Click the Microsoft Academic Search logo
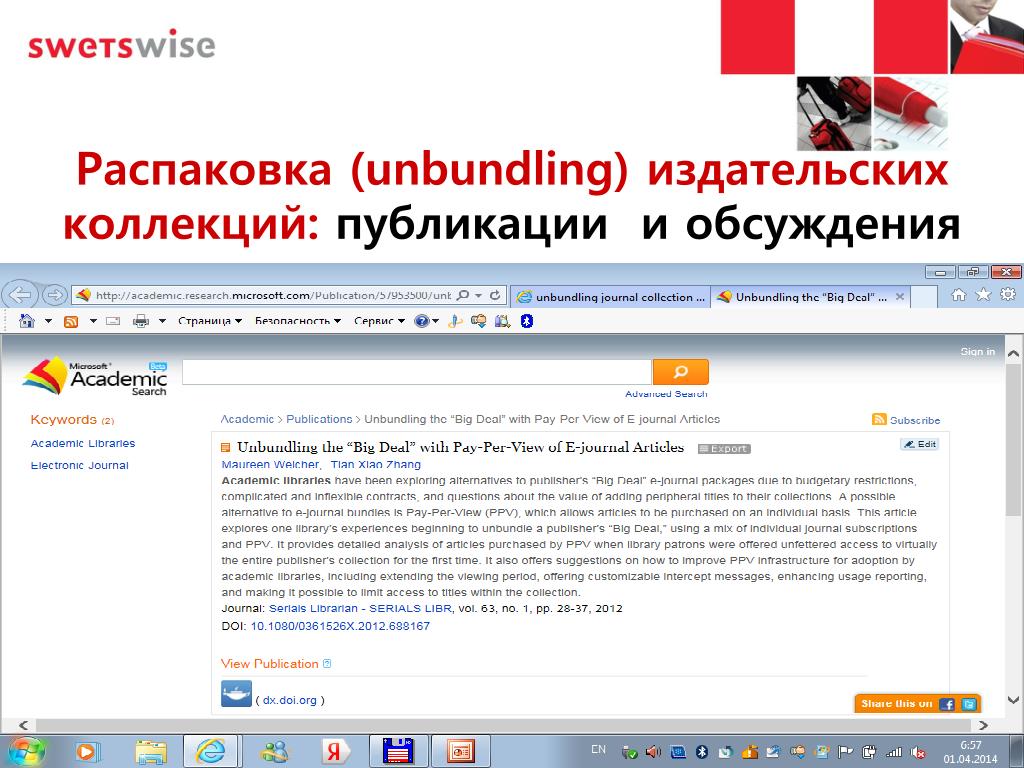This screenshot has width=1024, height=768. pyautogui.click(x=95, y=377)
